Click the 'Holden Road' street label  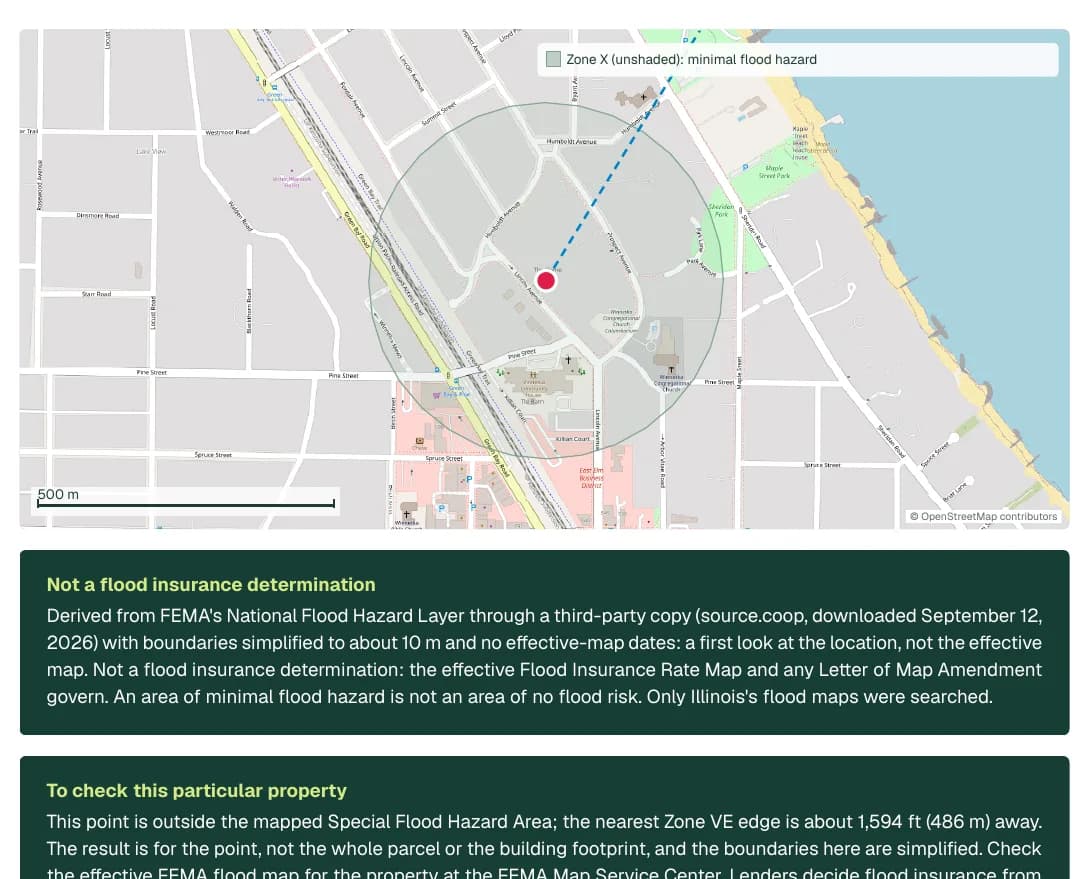click(241, 216)
